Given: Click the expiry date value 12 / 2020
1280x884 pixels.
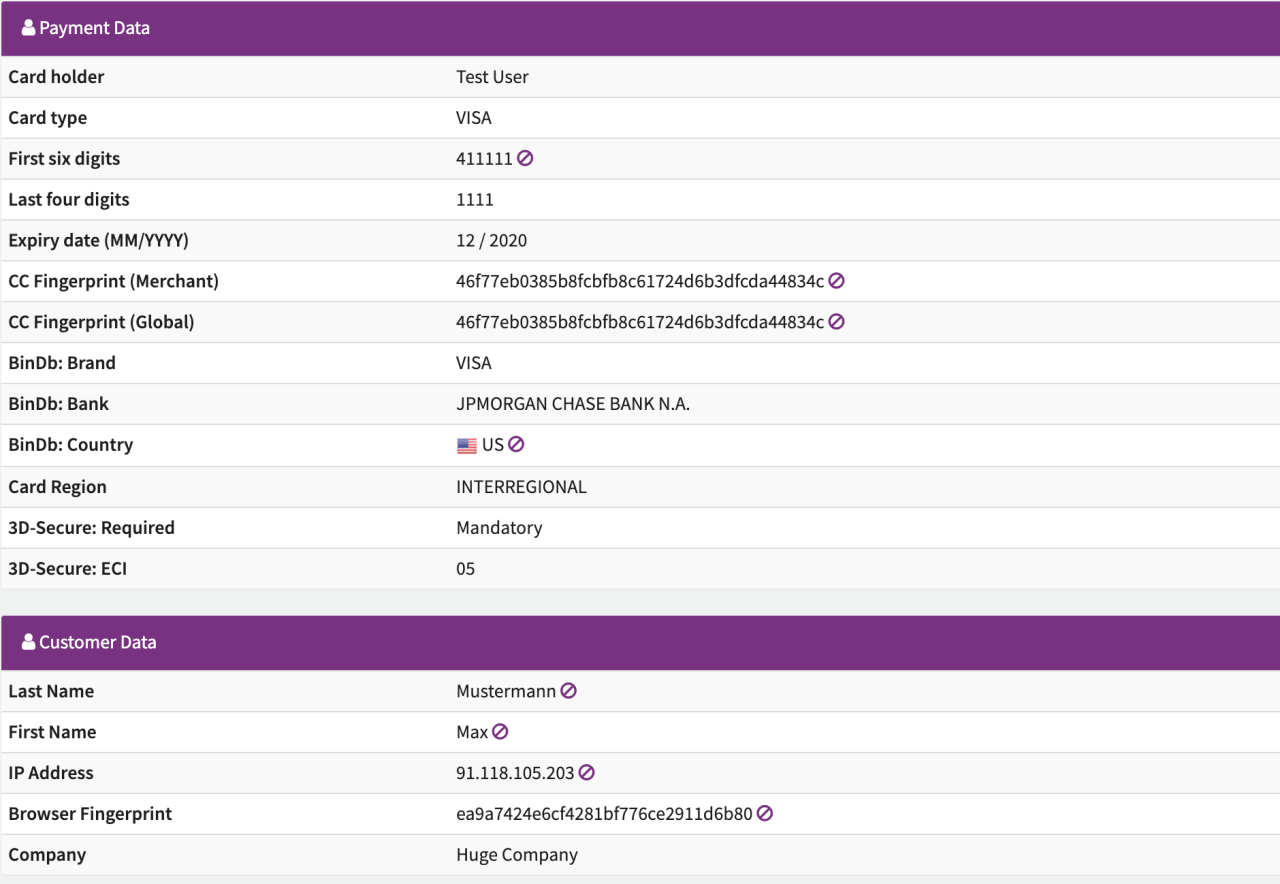Looking at the screenshot, I should click(491, 241).
